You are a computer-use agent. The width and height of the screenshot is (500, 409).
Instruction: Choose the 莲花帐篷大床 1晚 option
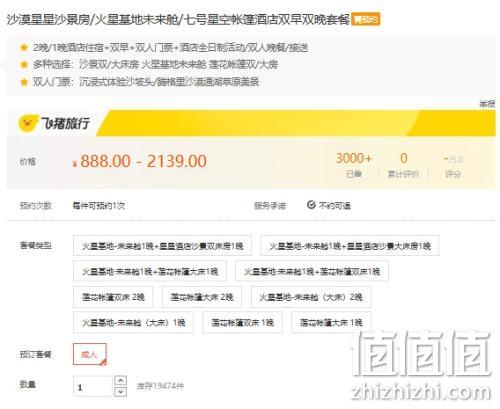coord(331,322)
